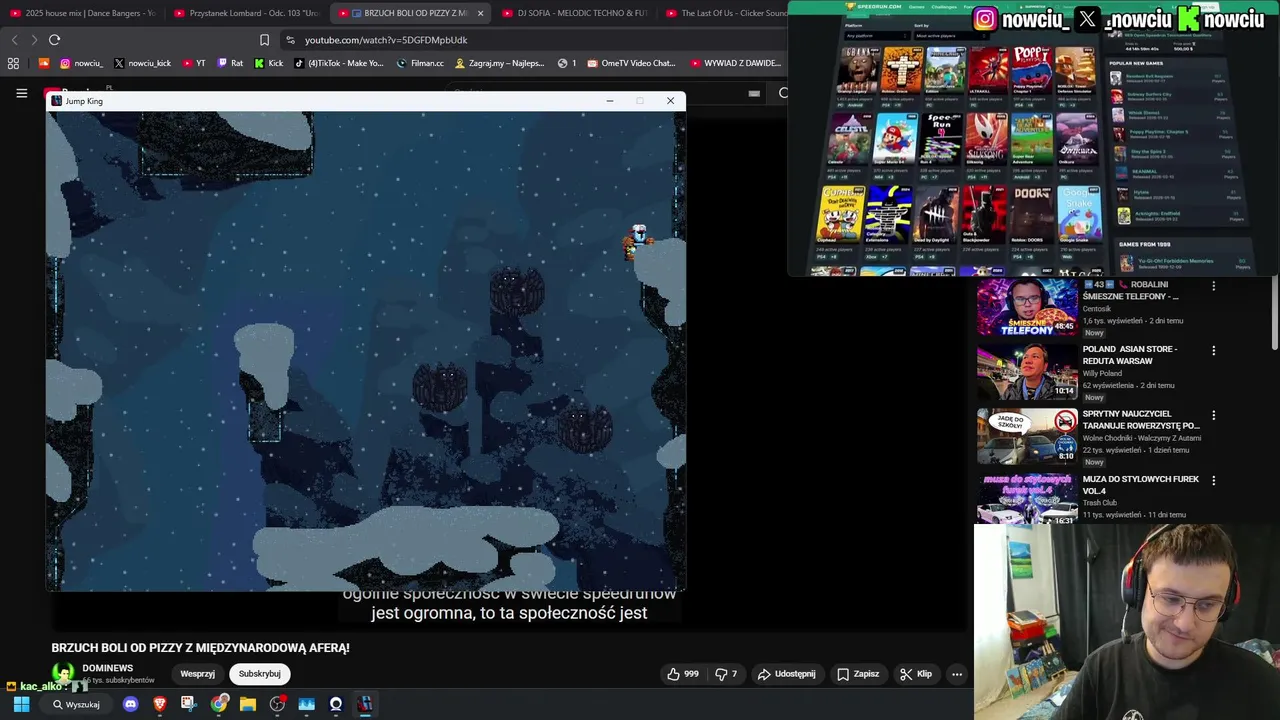Open the DOMINEWS channel name link
This screenshot has width=1280, height=720.
[108, 668]
